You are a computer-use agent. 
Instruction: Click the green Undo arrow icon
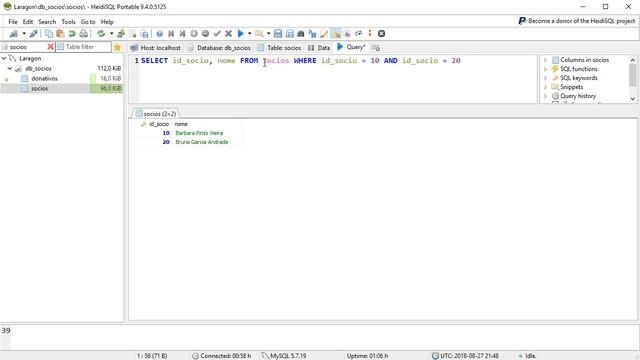coord(72,34)
